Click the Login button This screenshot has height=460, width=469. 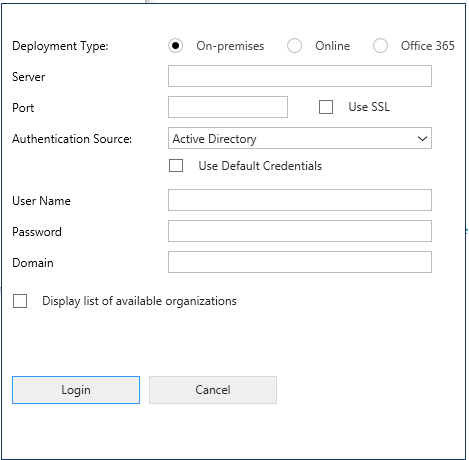76,390
